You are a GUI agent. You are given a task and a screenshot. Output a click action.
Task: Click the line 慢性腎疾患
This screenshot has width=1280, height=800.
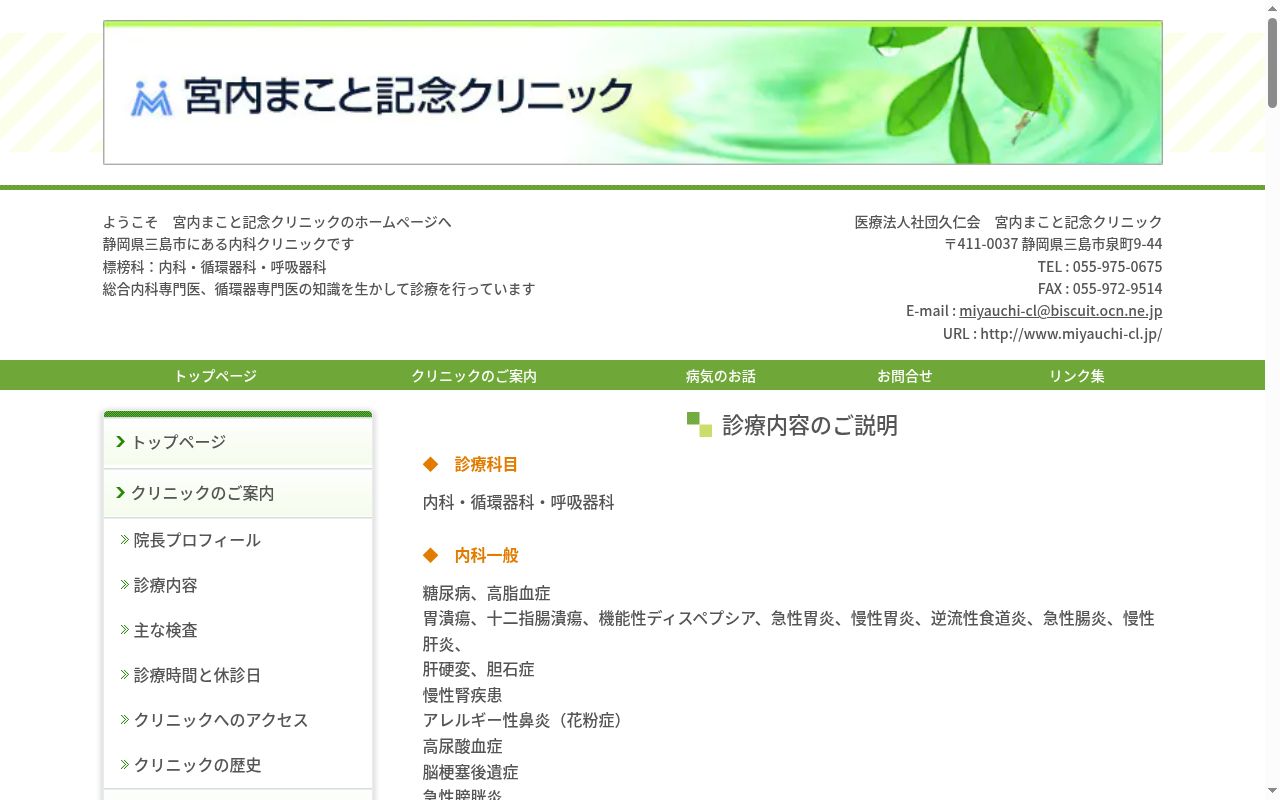click(x=463, y=695)
